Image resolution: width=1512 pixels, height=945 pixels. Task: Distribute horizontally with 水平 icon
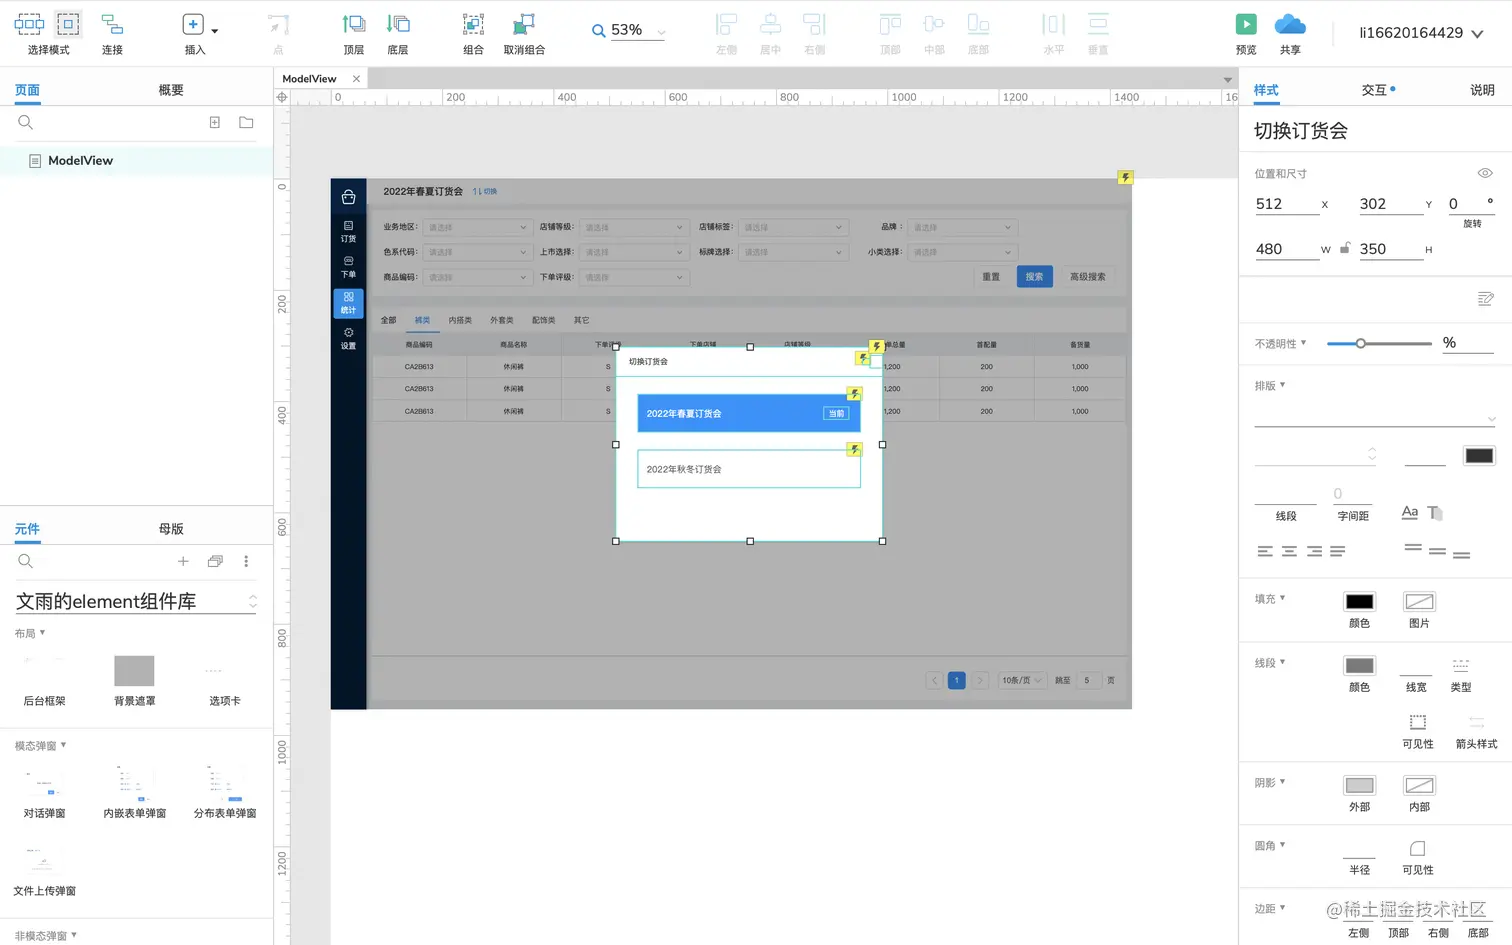coord(1054,24)
